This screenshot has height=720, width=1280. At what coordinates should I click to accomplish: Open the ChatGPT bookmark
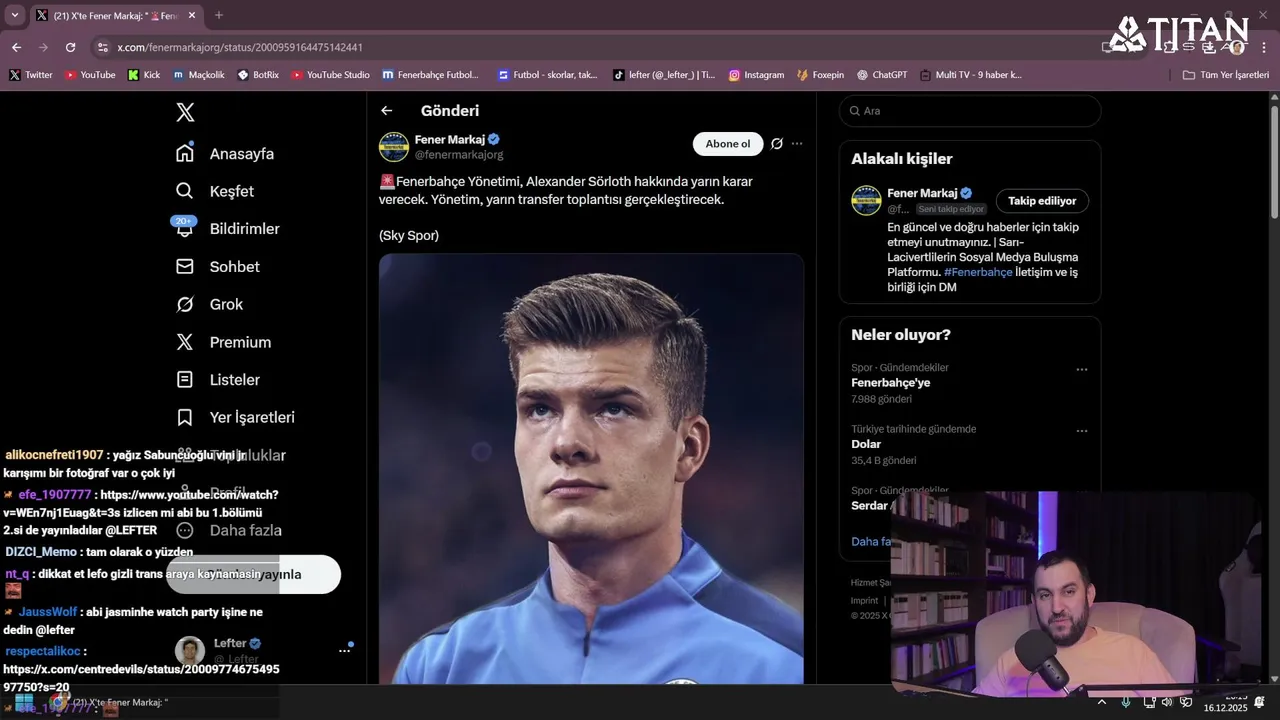pos(882,75)
